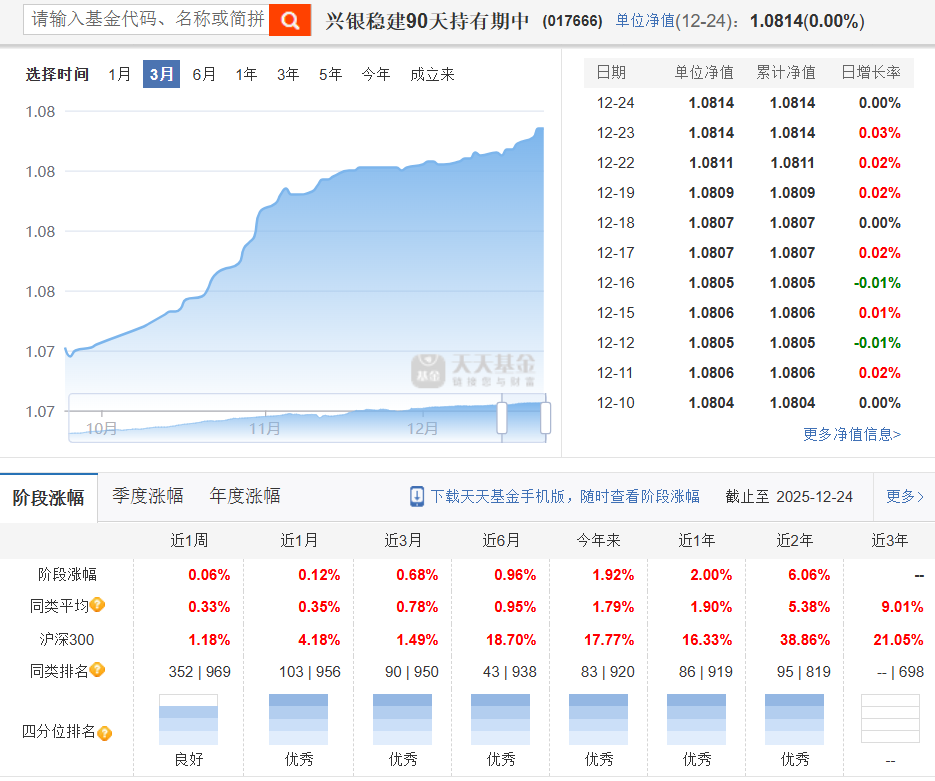Click the 今年来 quartile ranking bar
The width and height of the screenshot is (935, 781).
(598, 719)
